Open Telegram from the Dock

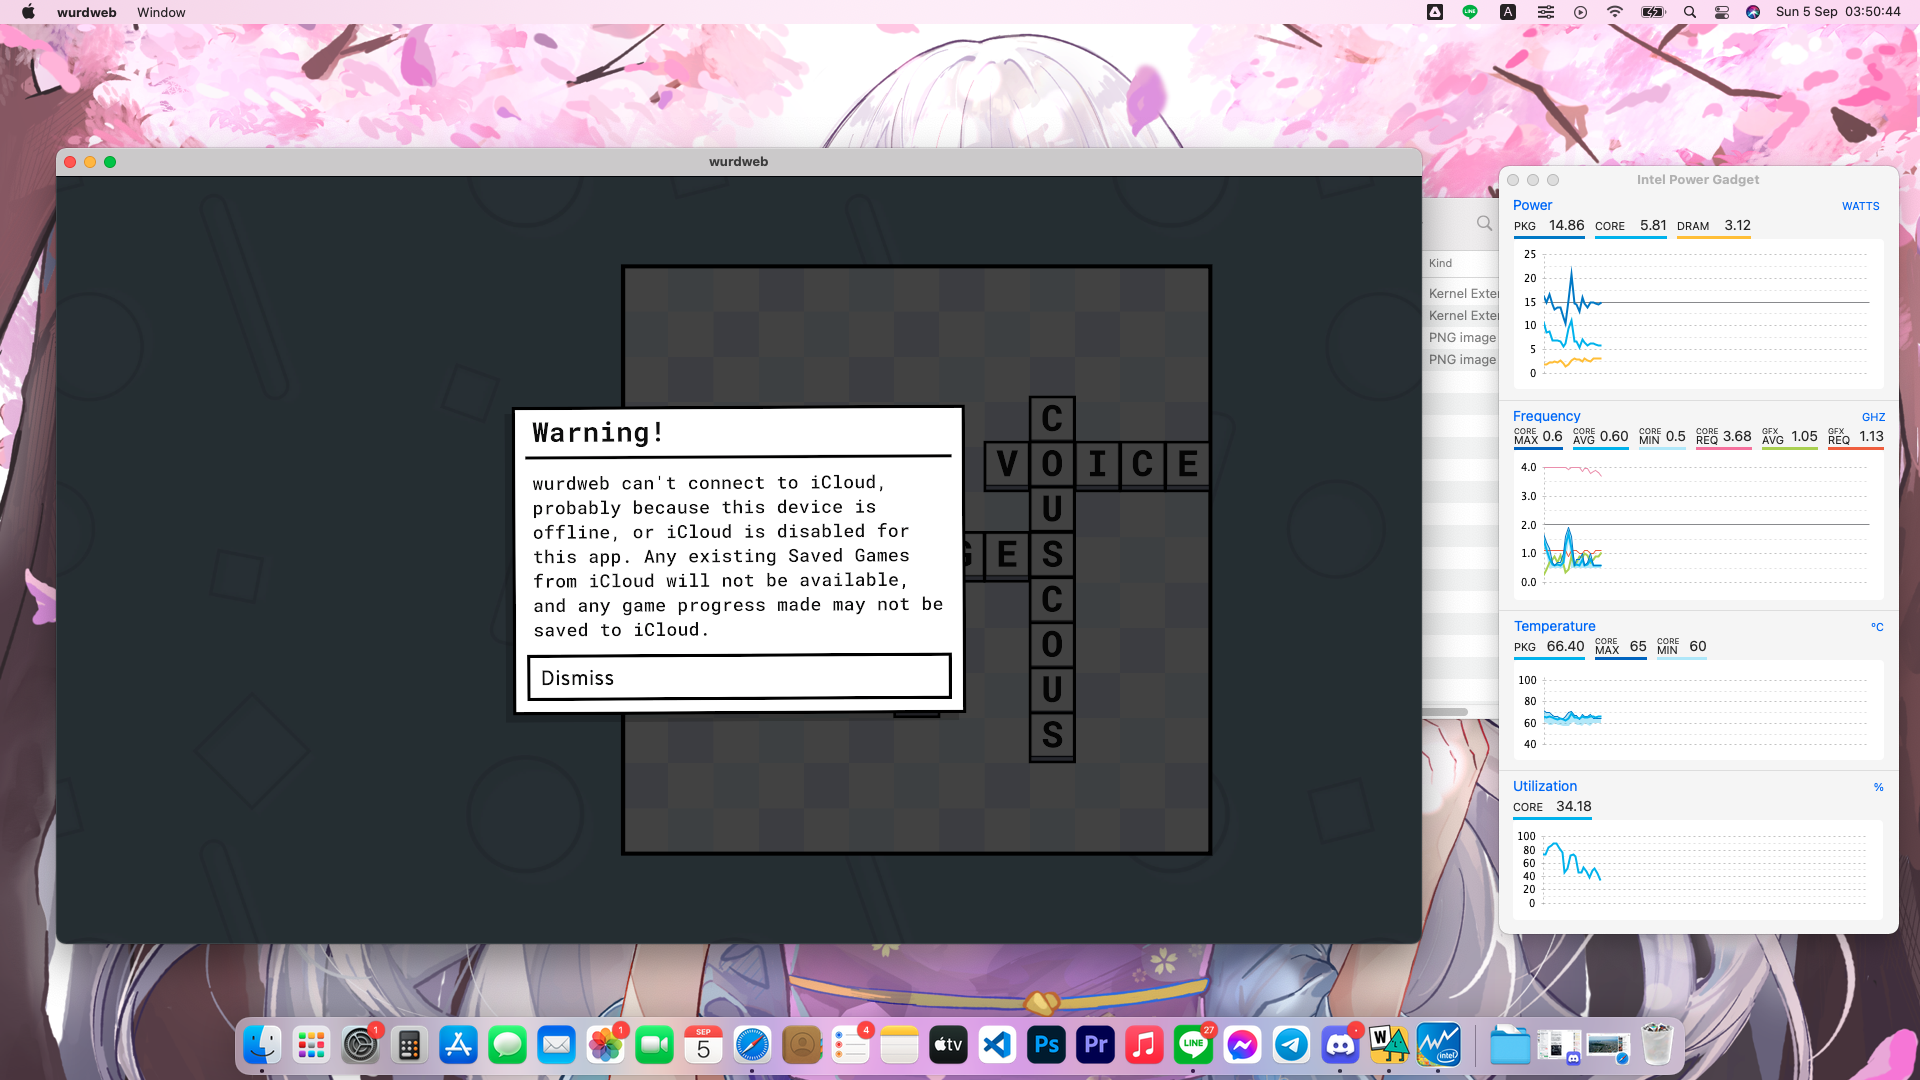tap(1291, 1045)
